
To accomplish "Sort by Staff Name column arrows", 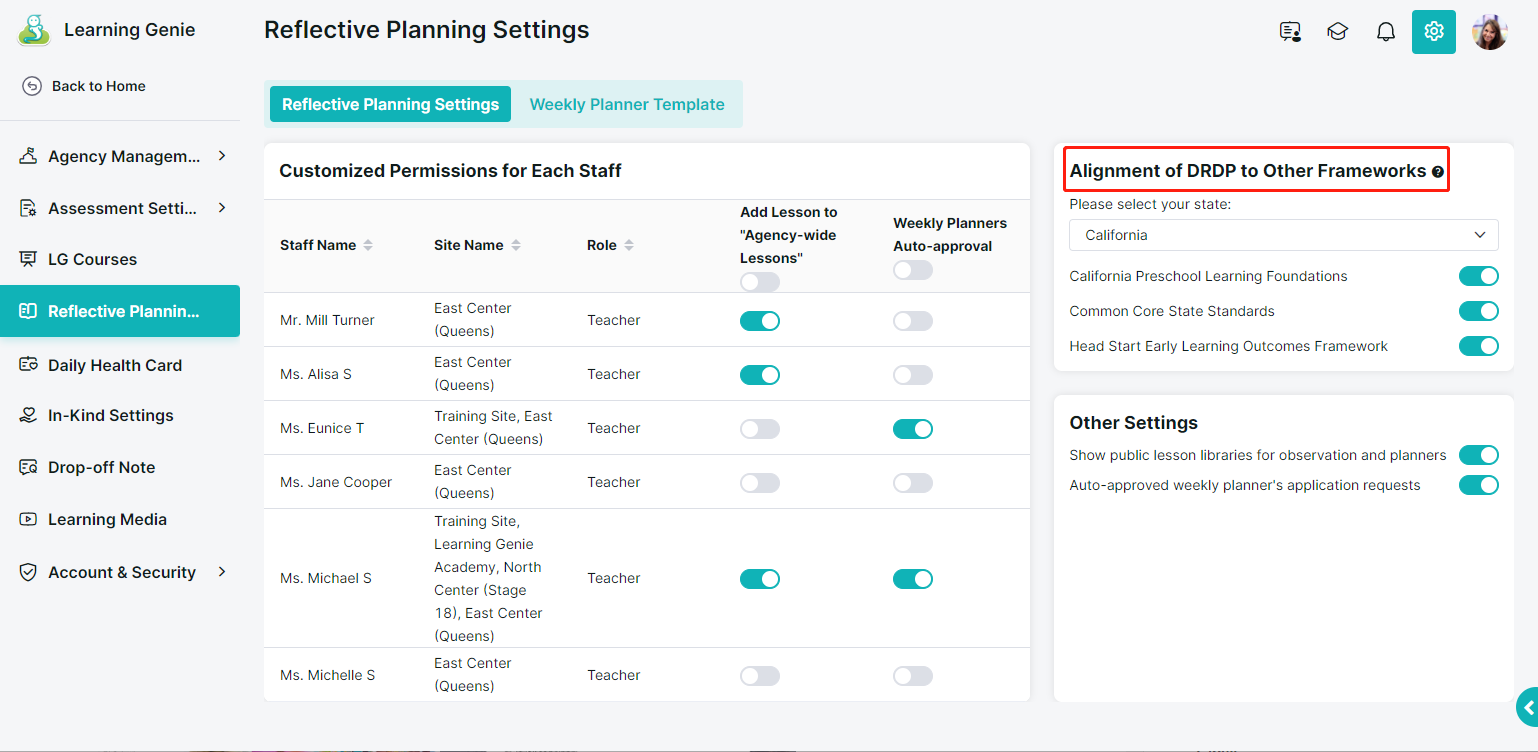I will pyautogui.click(x=368, y=245).
